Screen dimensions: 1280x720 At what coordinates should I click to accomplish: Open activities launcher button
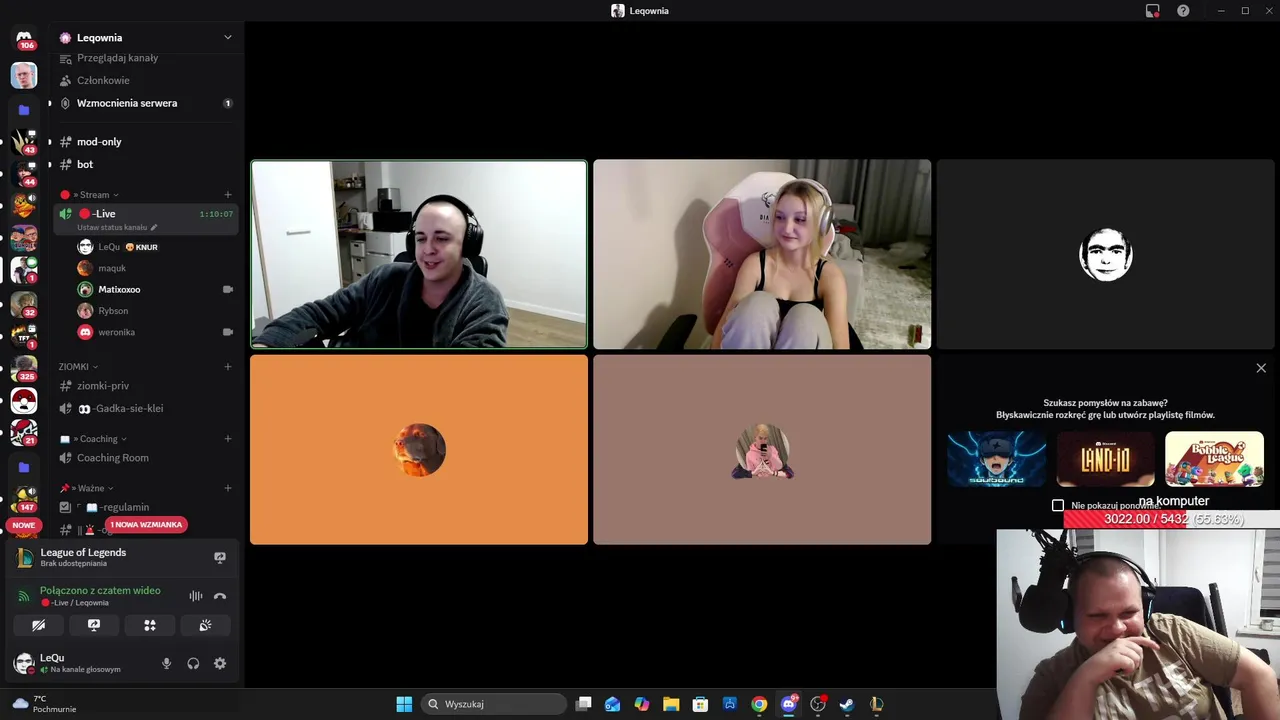click(x=150, y=625)
